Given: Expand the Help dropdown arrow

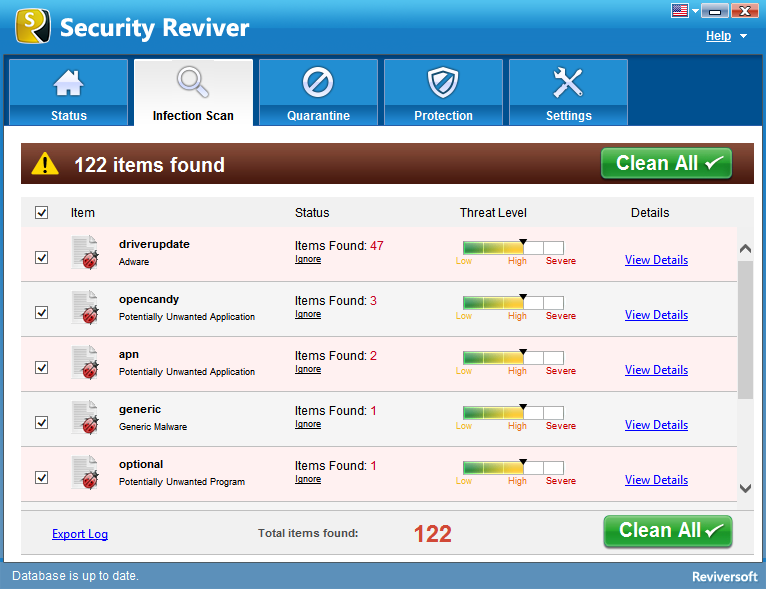Looking at the screenshot, I should (x=743, y=36).
